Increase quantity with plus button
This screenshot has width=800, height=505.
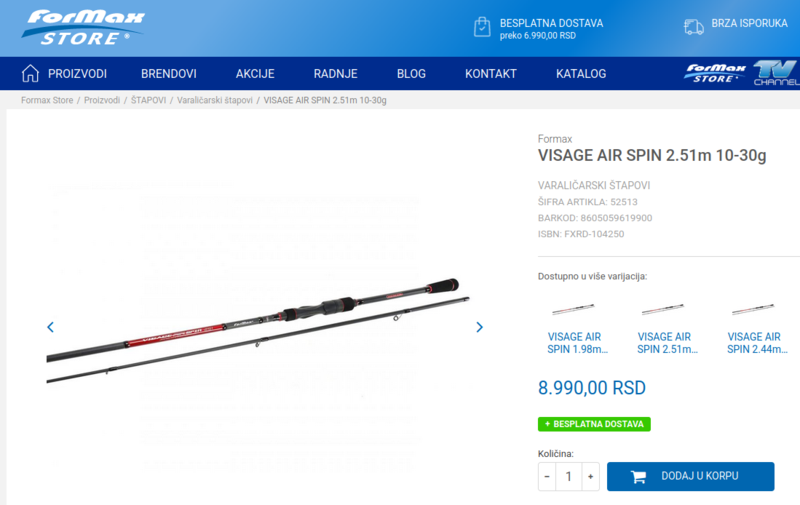(590, 476)
